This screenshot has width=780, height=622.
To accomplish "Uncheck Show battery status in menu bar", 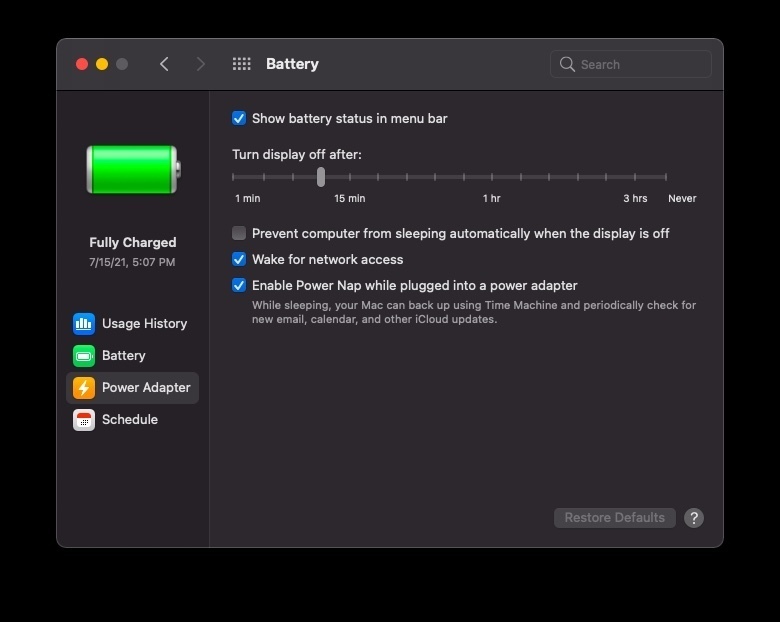I will 239,118.
